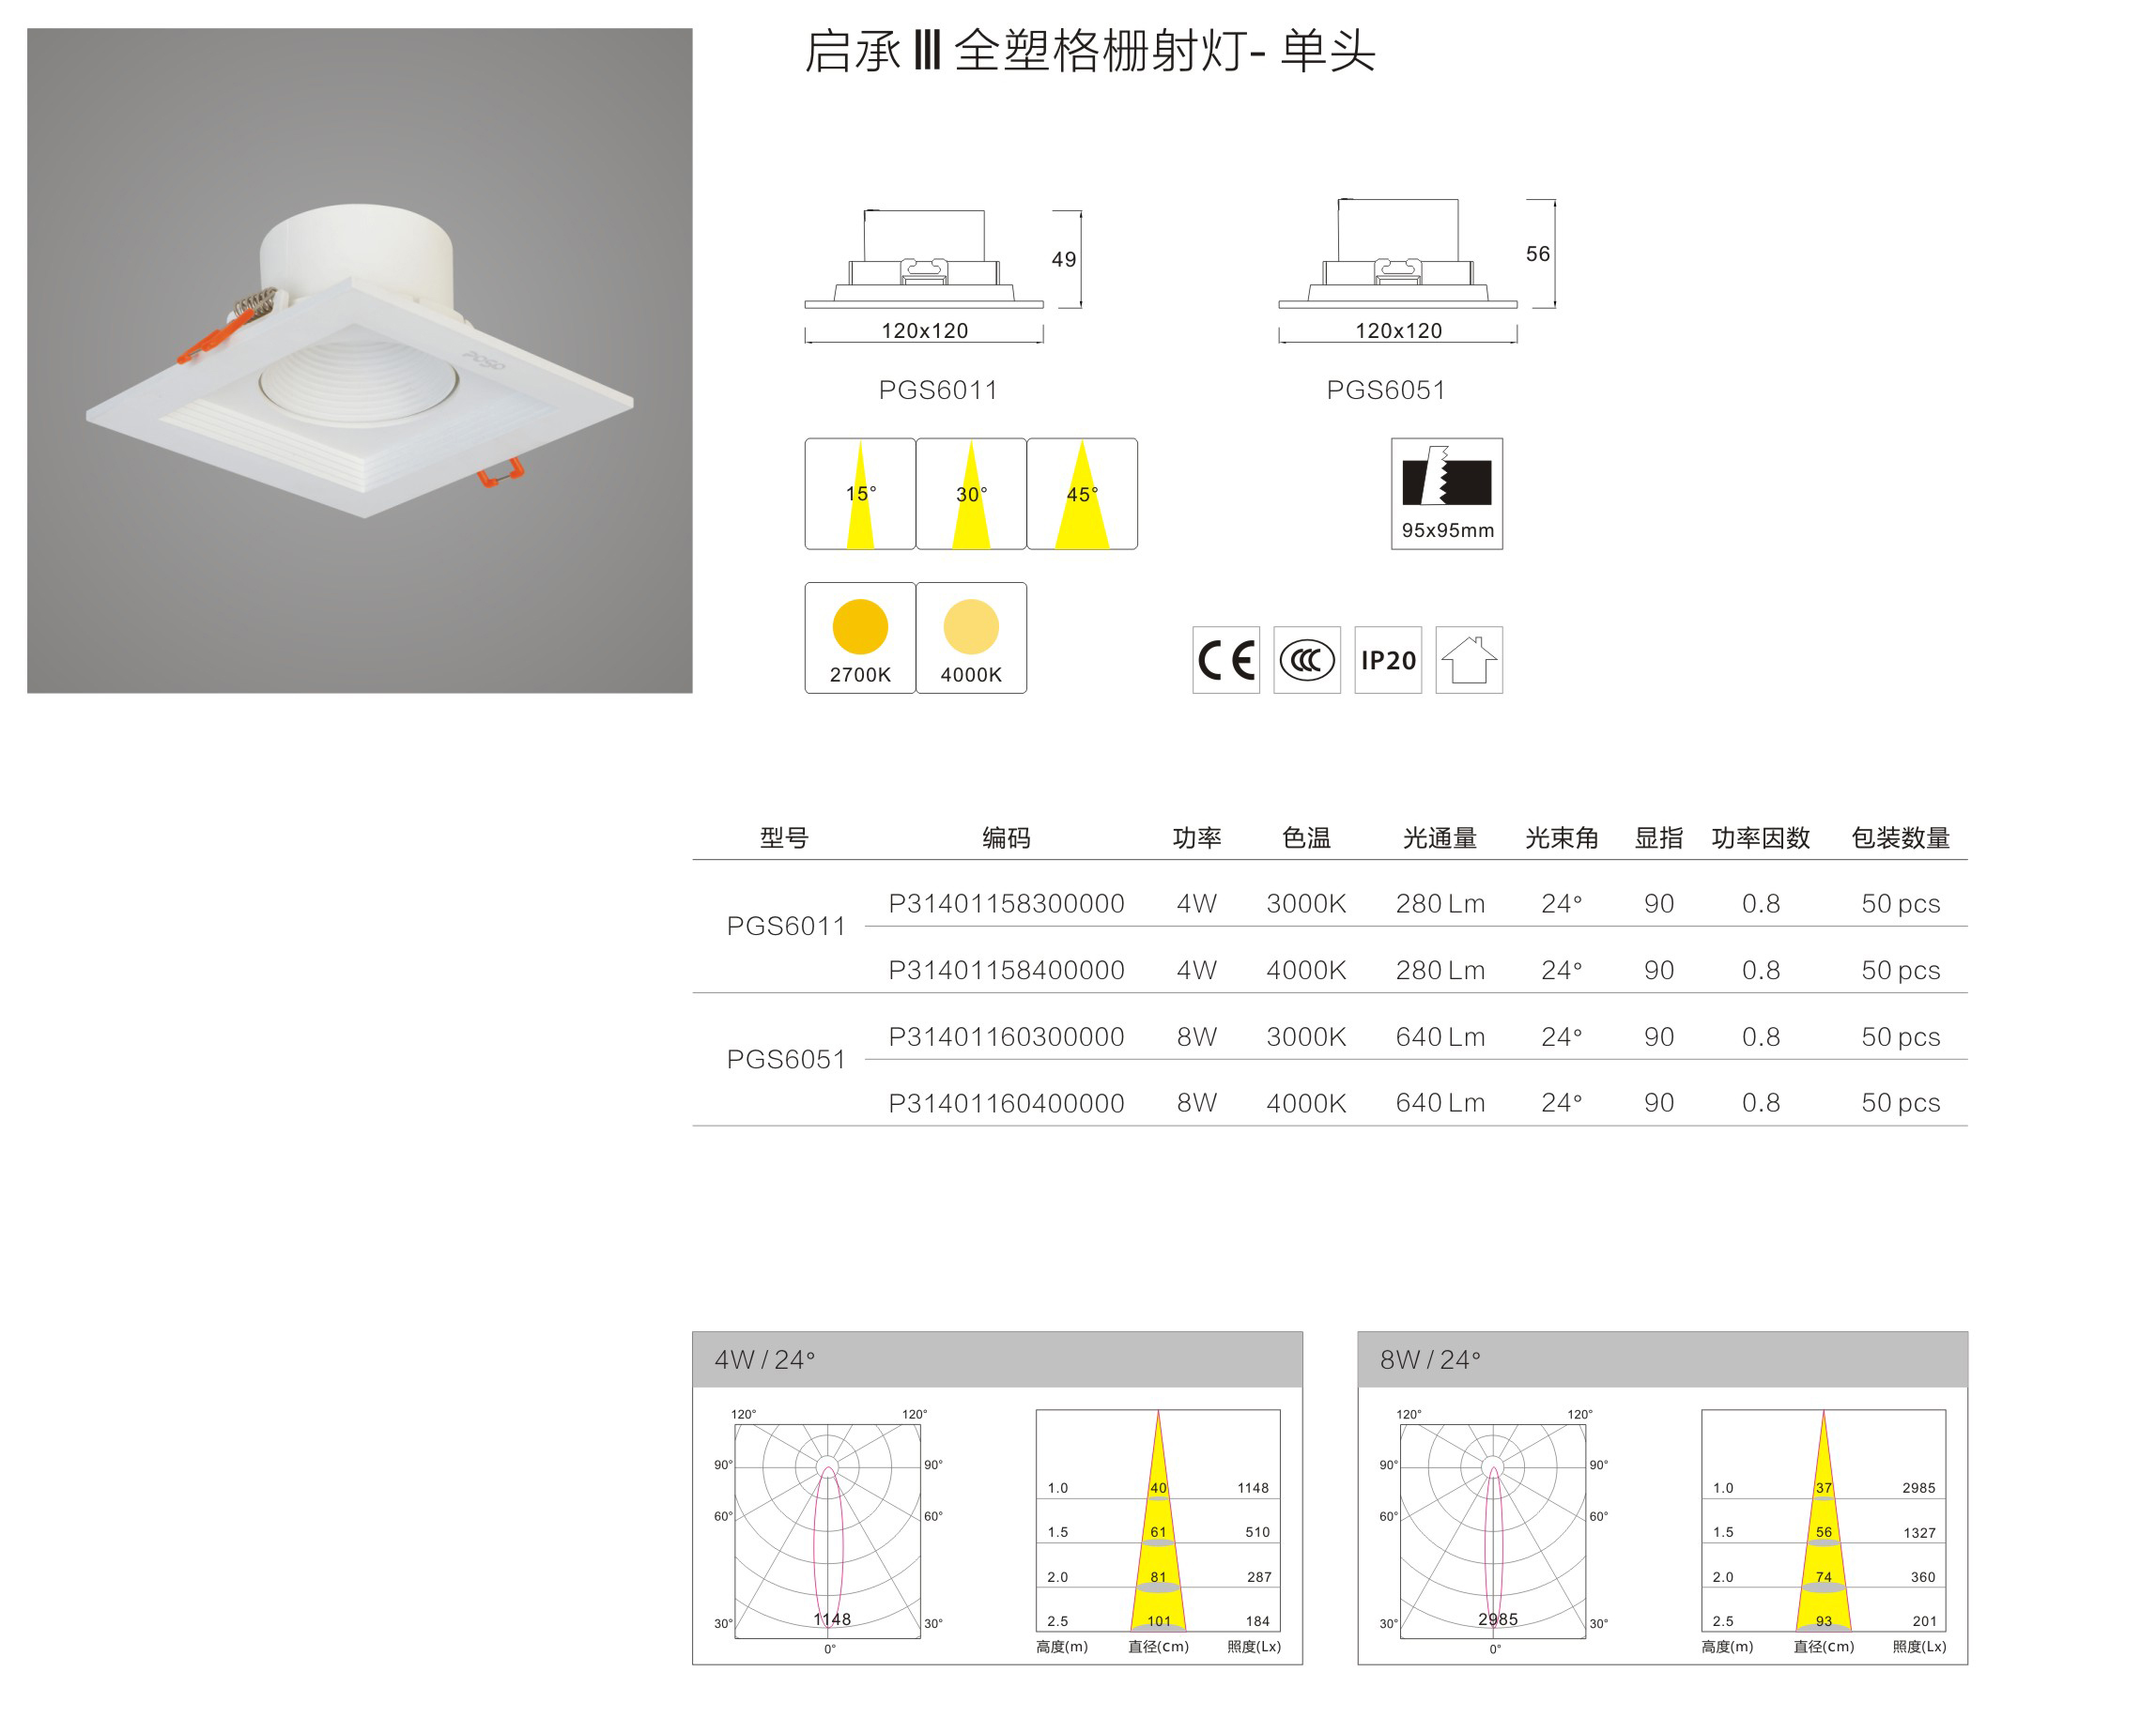Click the 95x95mm cutout size icon
The image size is (2156, 1733).
1446,493
